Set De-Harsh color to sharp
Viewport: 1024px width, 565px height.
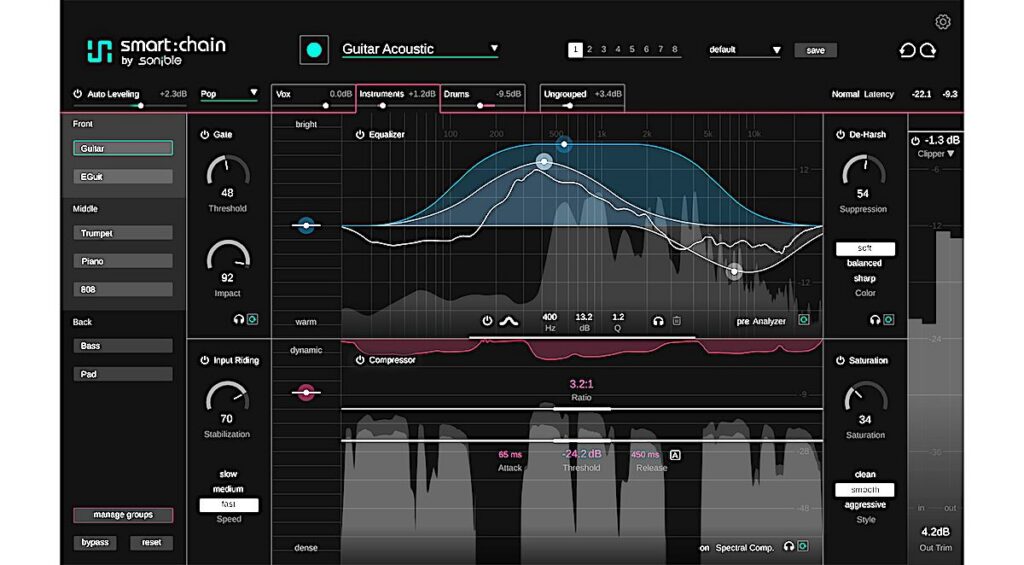pyautogui.click(x=865, y=278)
